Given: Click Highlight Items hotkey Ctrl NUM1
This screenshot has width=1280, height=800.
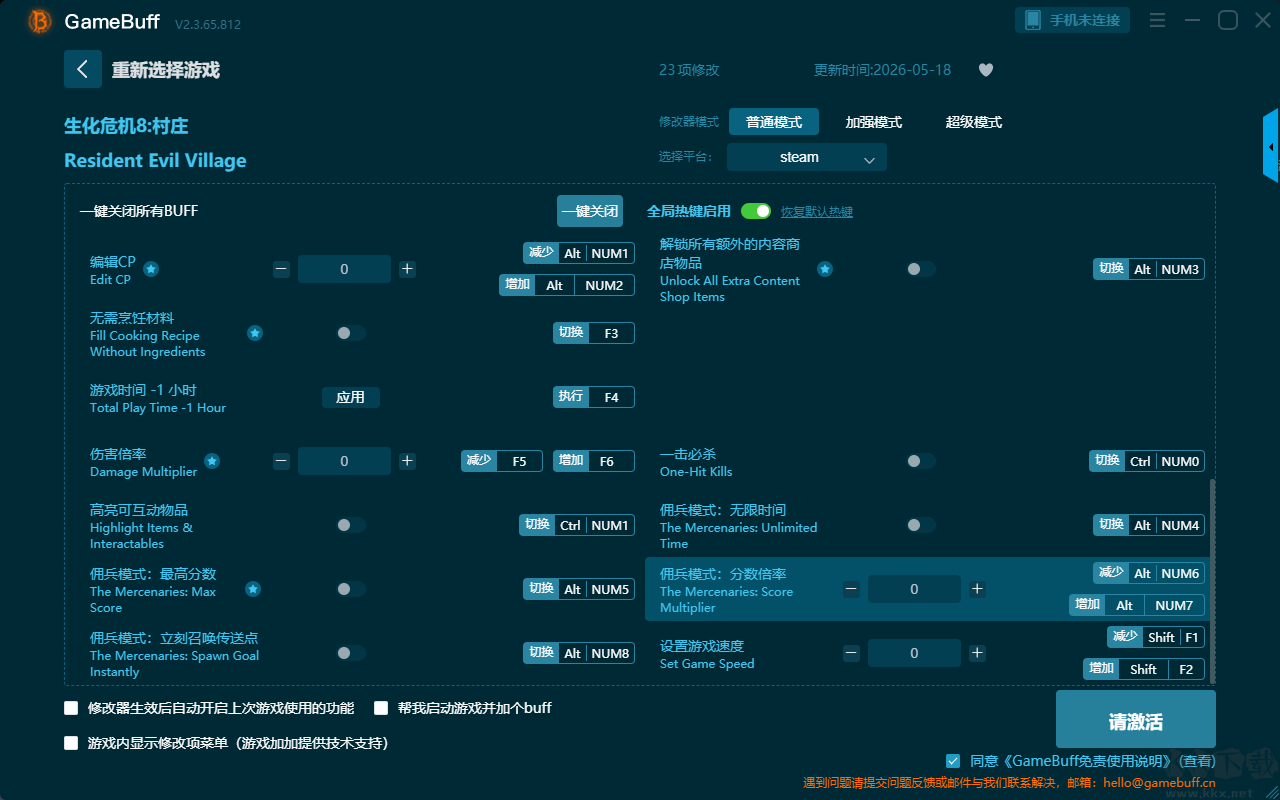Looking at the screenshot, I should coord(577,525).
